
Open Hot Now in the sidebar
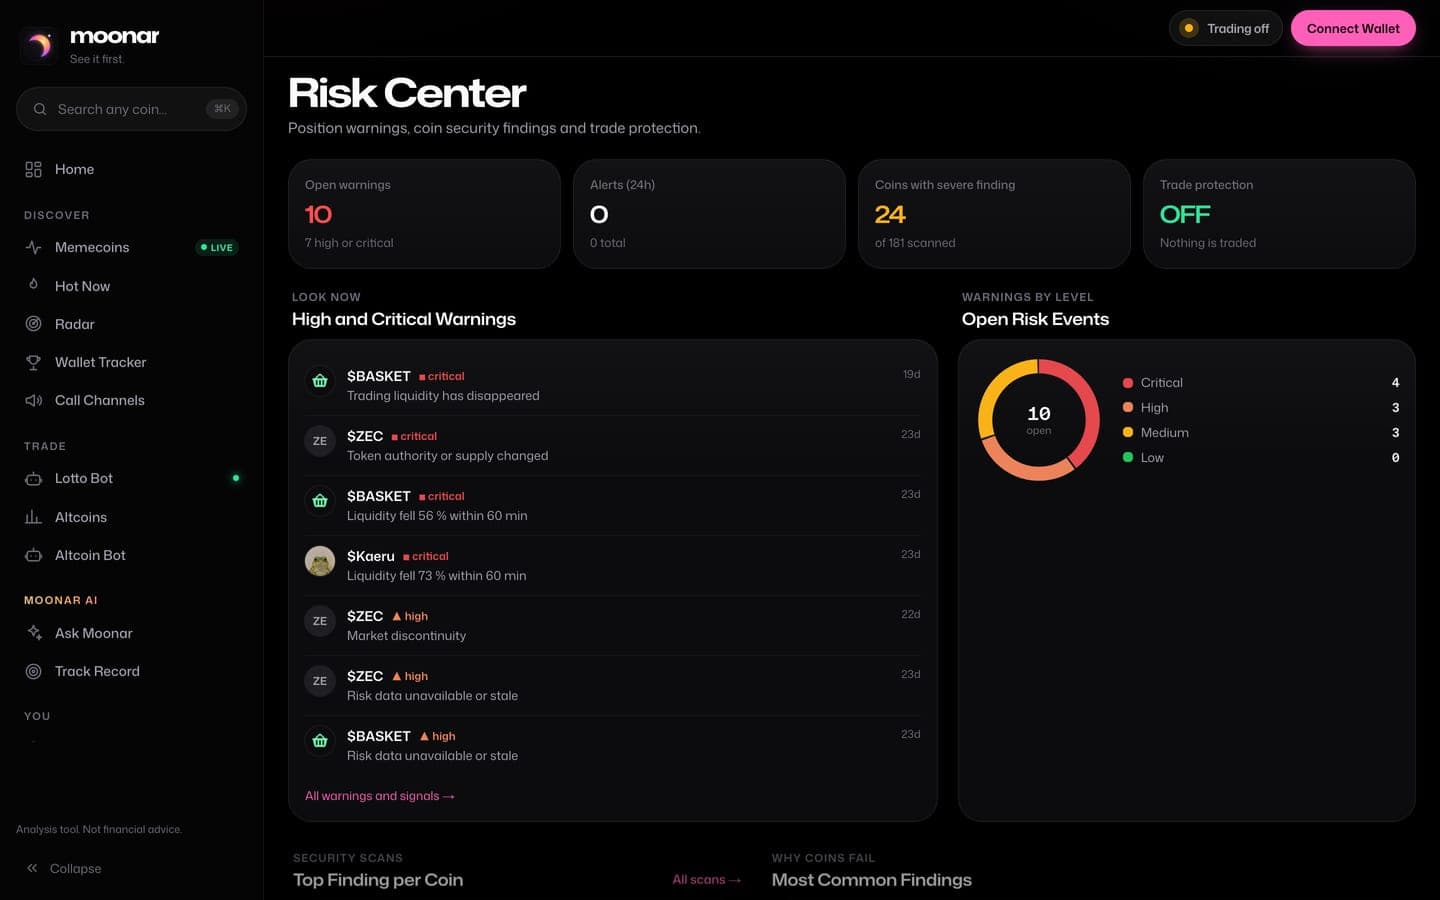point(131,285)
